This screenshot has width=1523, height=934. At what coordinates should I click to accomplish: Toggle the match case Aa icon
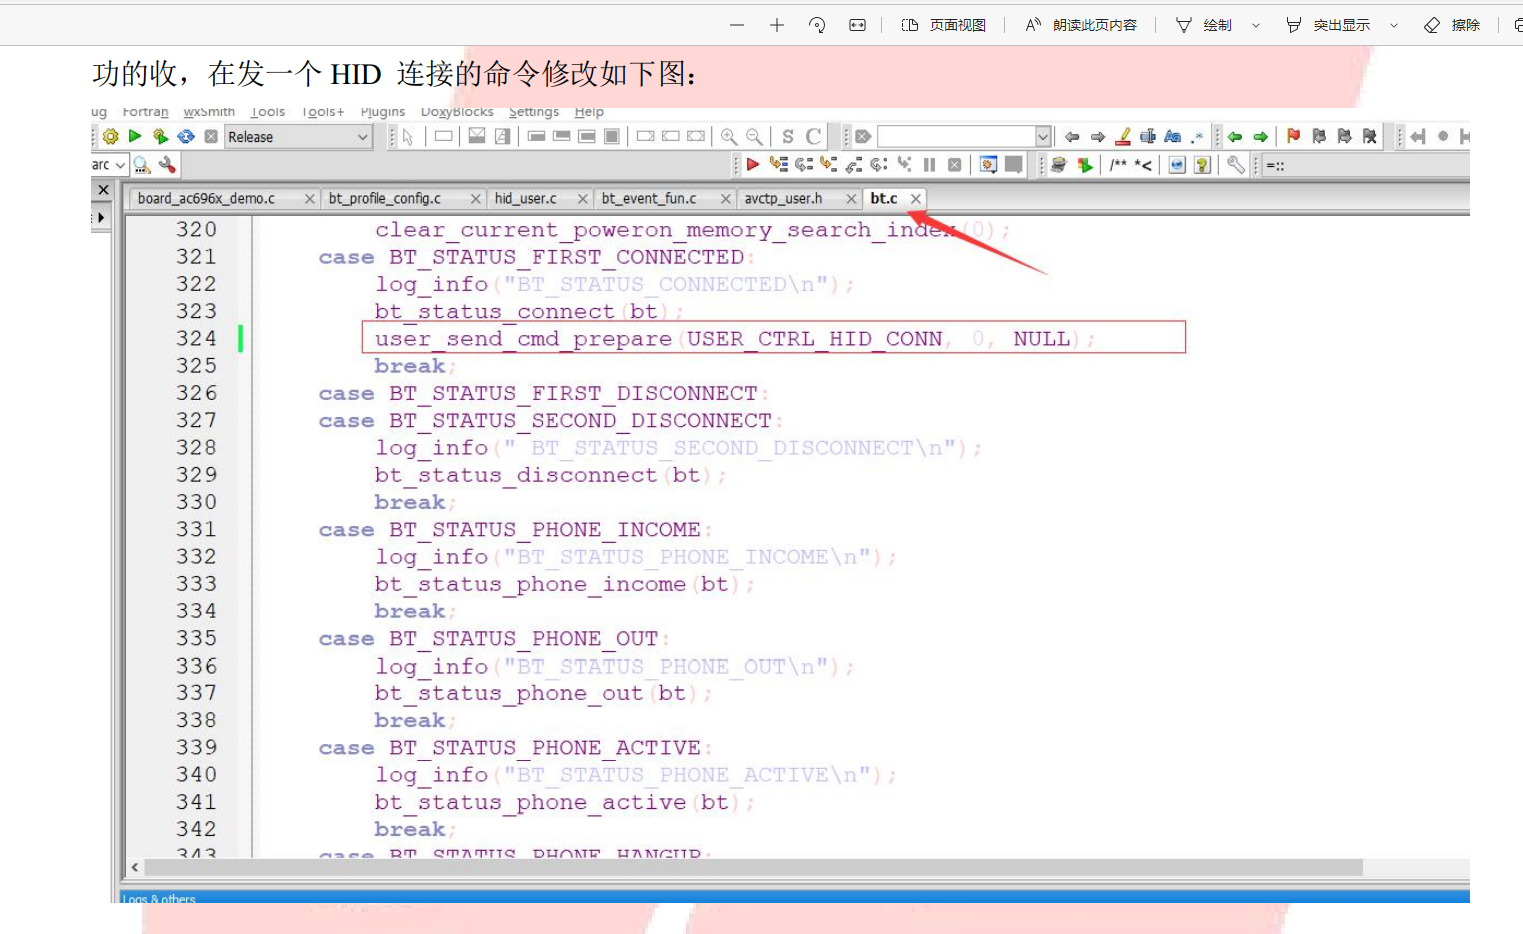pos(1173,137)
